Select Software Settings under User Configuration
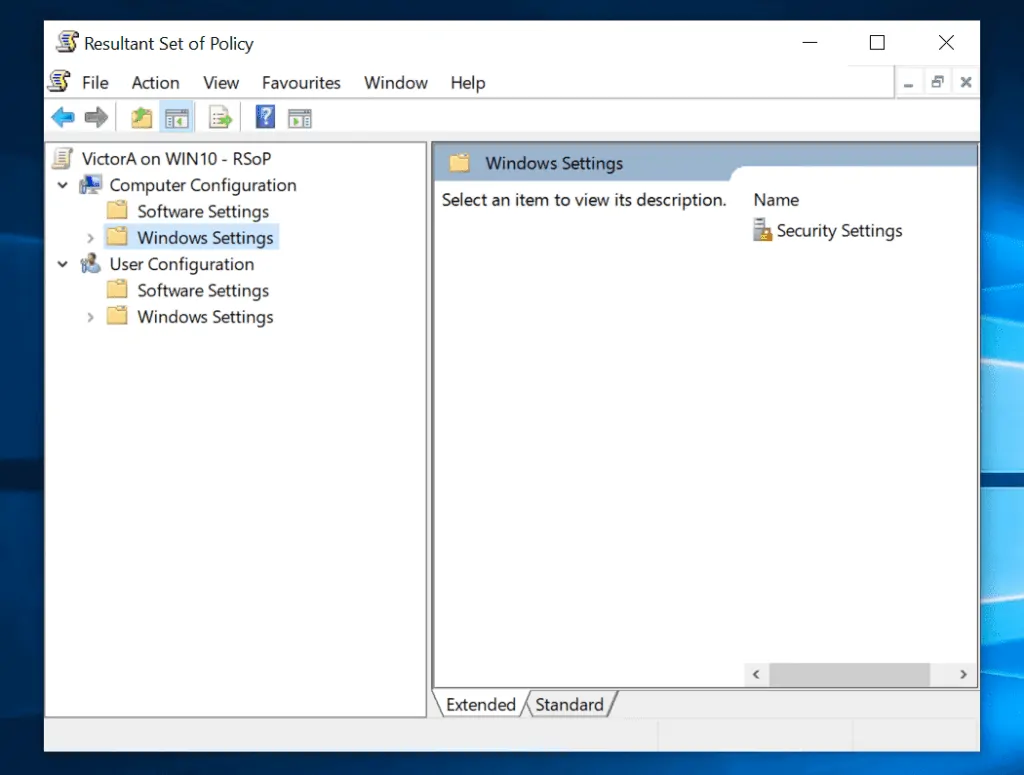This screenshot has height=775, width=1024. 203,291
